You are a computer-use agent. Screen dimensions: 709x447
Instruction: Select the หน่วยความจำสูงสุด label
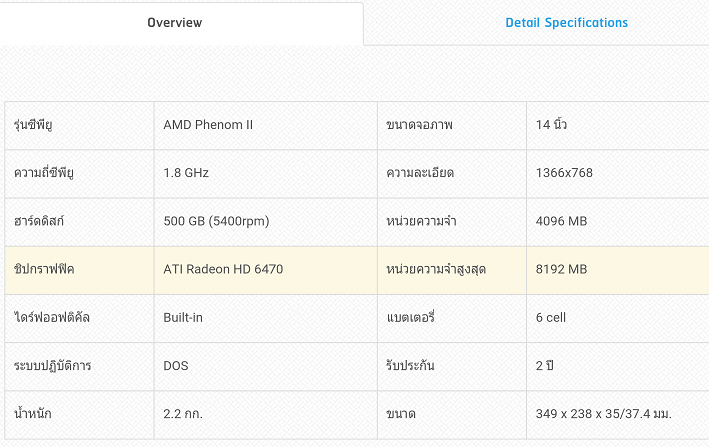436,270
